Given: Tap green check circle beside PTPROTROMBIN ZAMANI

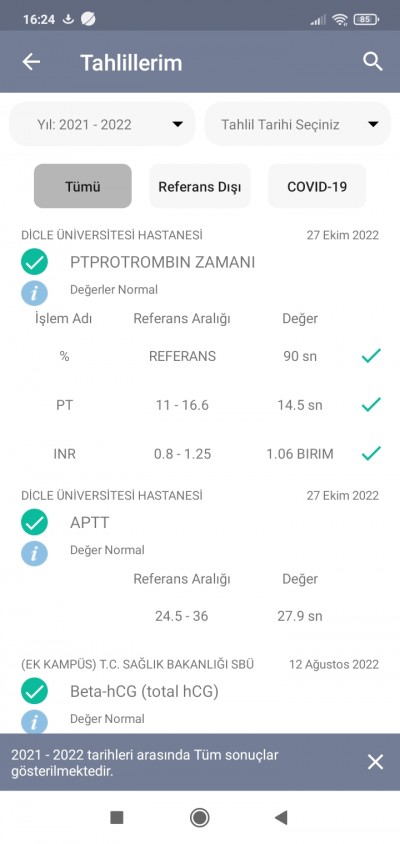Looking at the screenshot, I should click(34, 262).
